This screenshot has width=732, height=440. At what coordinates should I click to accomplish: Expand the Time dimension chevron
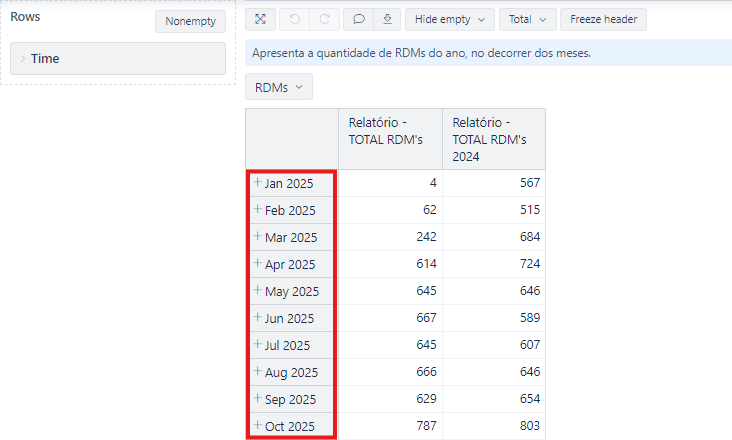coord(22,59)
